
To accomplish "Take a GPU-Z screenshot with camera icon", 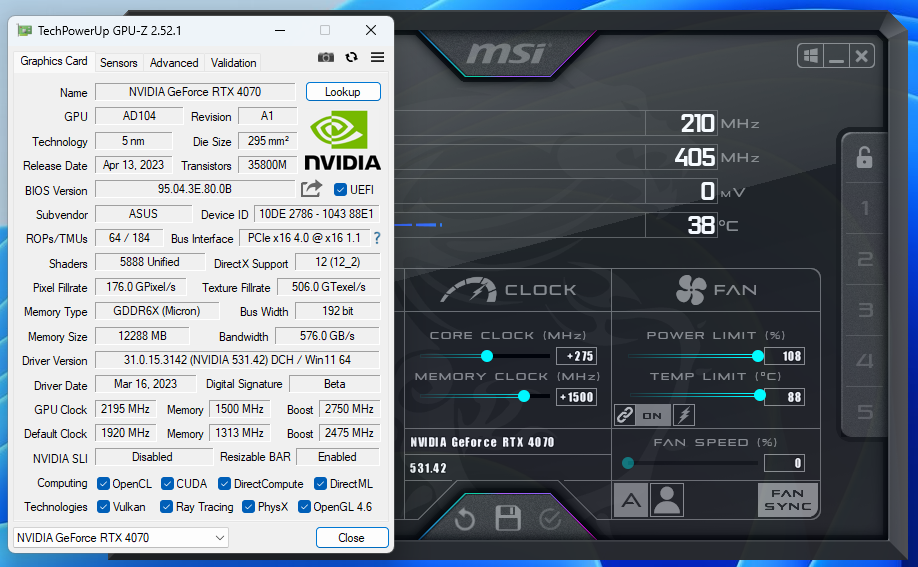I will [x=326, y=57].
